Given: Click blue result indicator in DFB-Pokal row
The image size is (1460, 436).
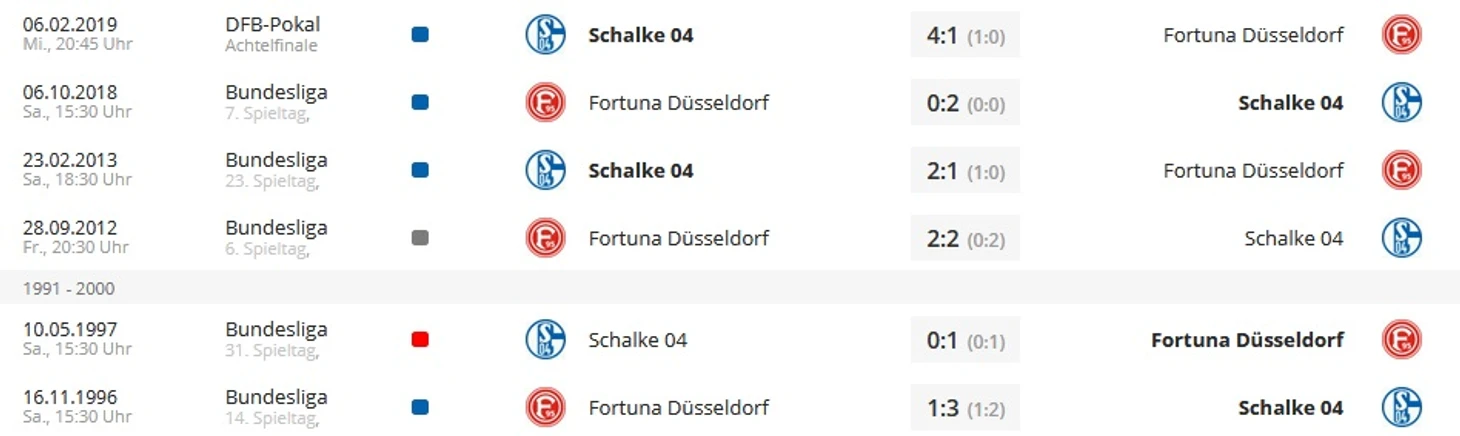Looking at the screenshot, I should point(420,35).
